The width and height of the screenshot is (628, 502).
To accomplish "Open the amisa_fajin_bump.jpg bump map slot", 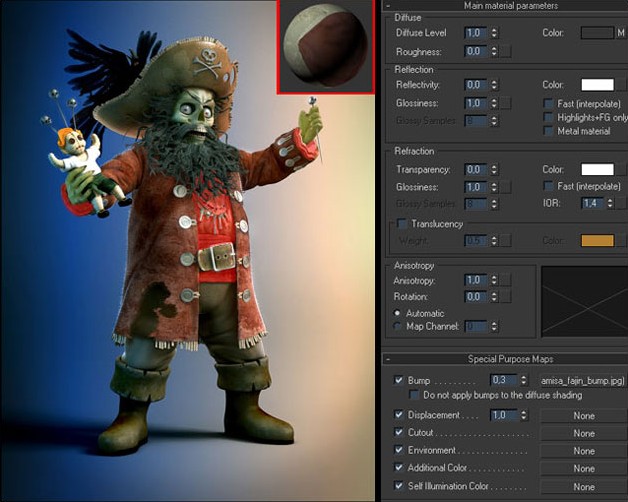I will click(x=582, y=381).
